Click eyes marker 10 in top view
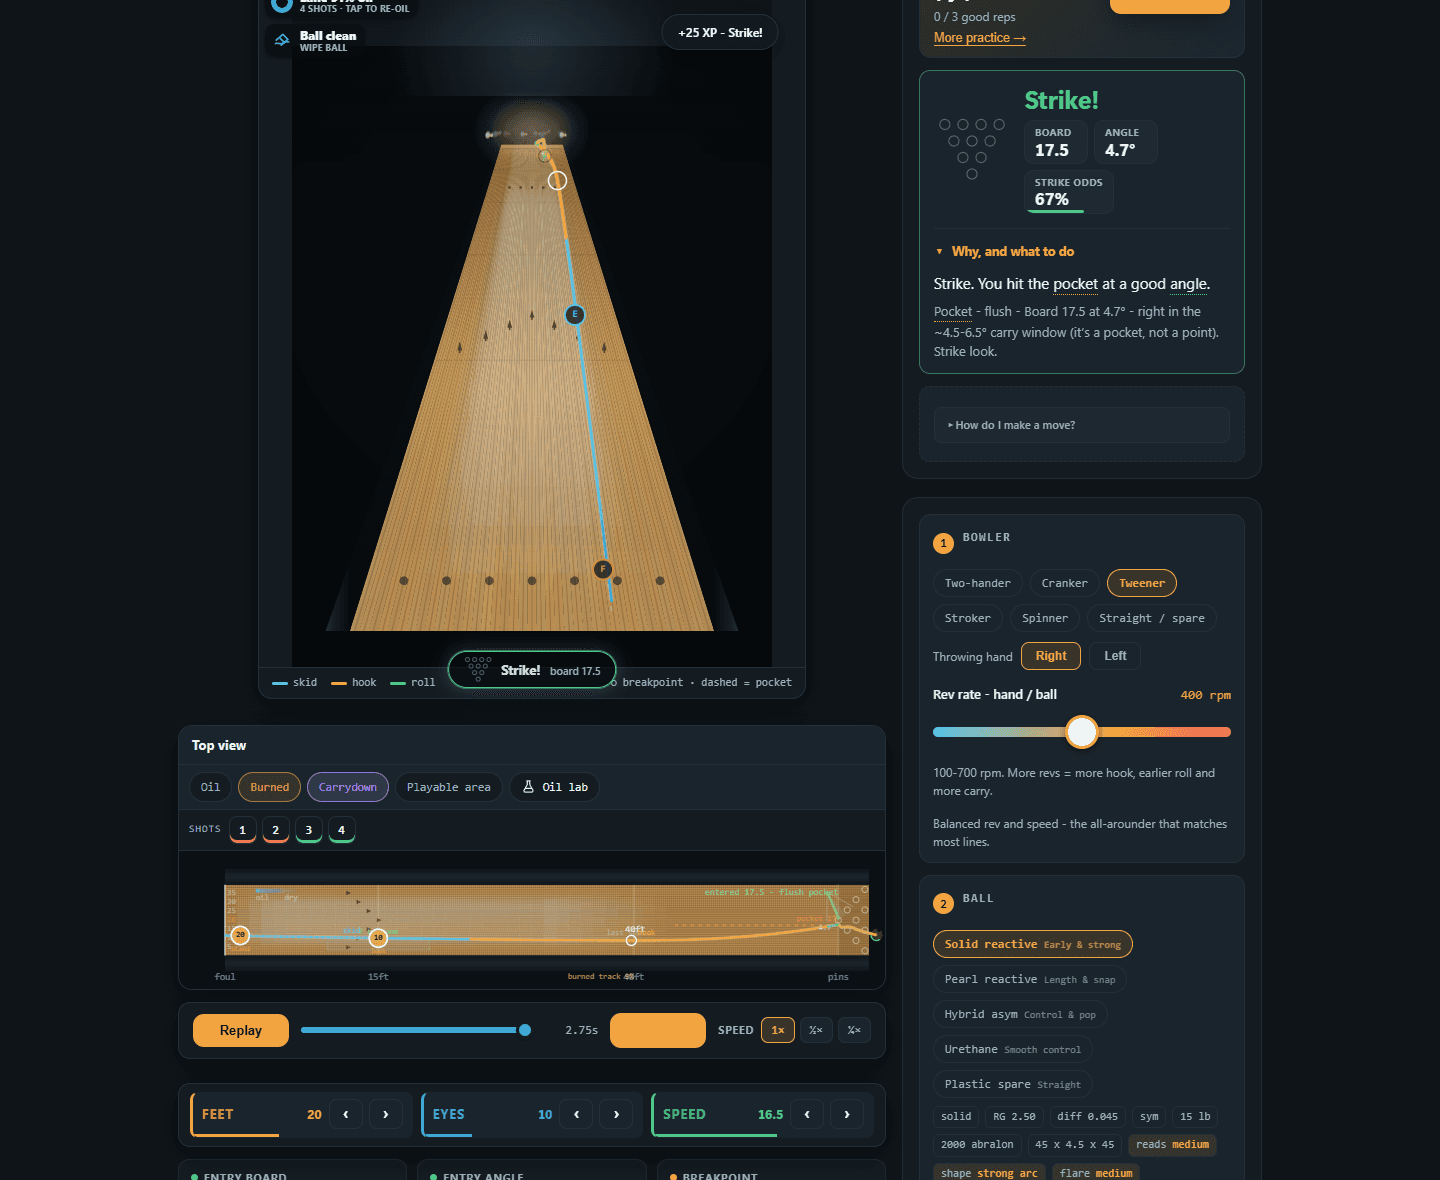 click(378, 937)
